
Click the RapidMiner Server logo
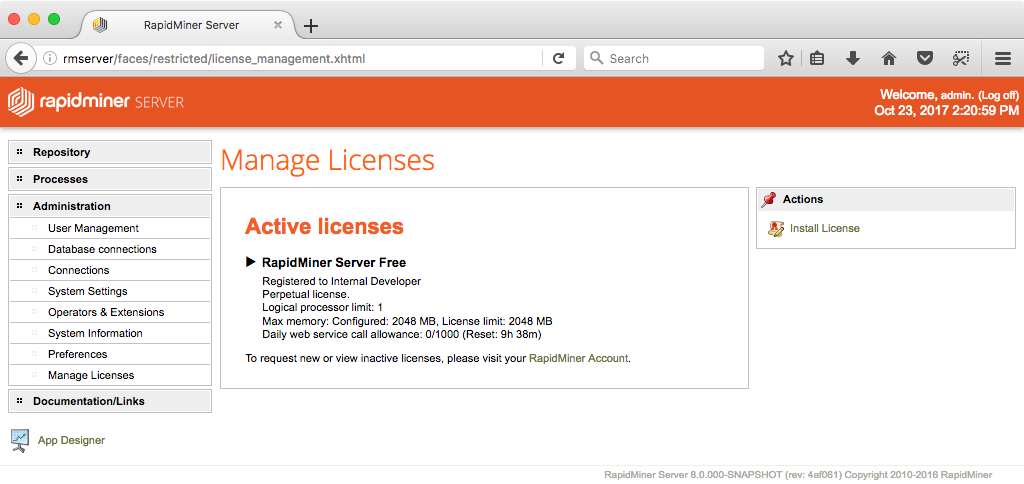(96, 102)
